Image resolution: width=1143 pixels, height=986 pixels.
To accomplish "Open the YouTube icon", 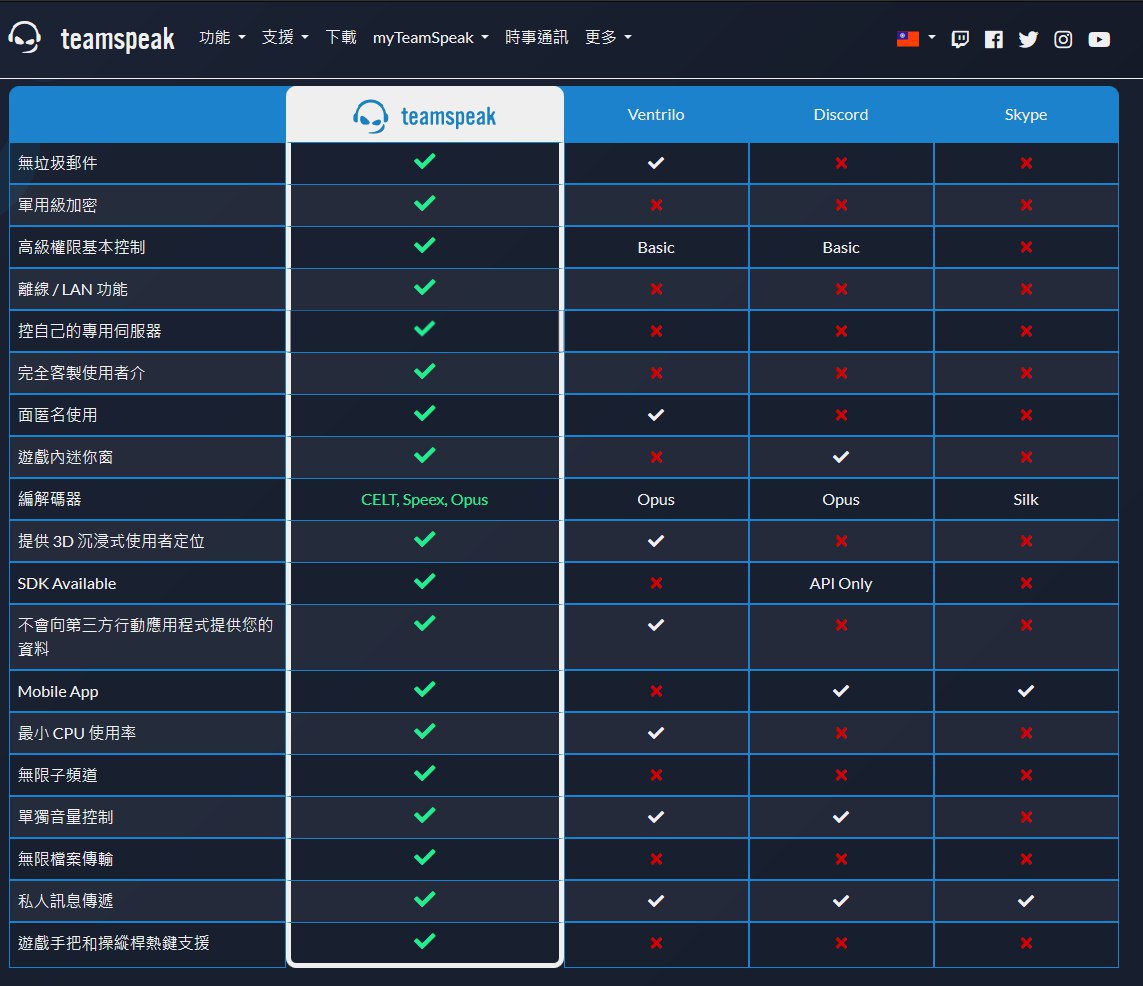I will coord(1099,39).
